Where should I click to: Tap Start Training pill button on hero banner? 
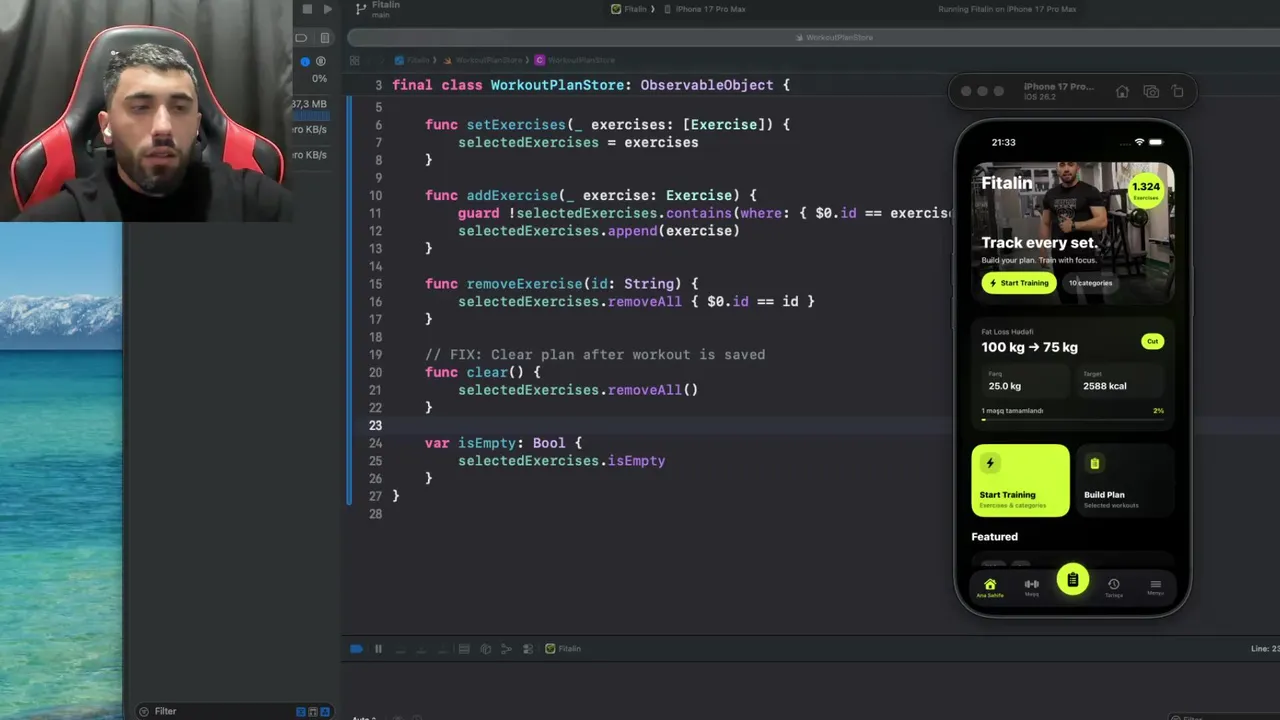(x=1018, y=283)
